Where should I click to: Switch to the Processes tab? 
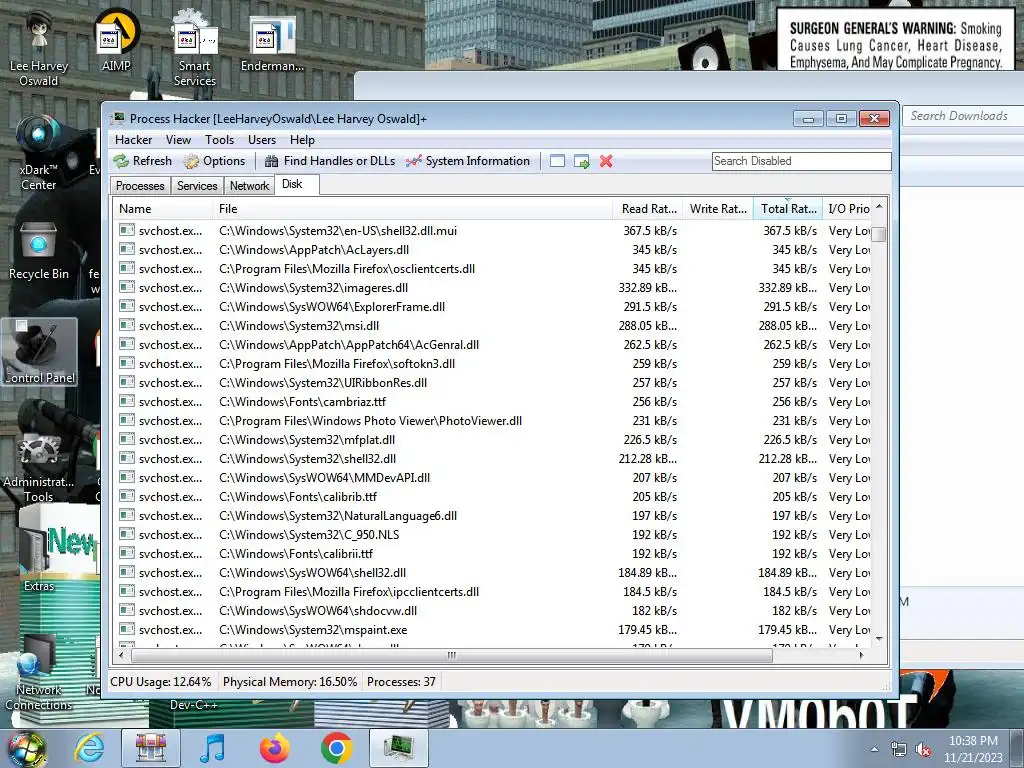click(140, 186)
